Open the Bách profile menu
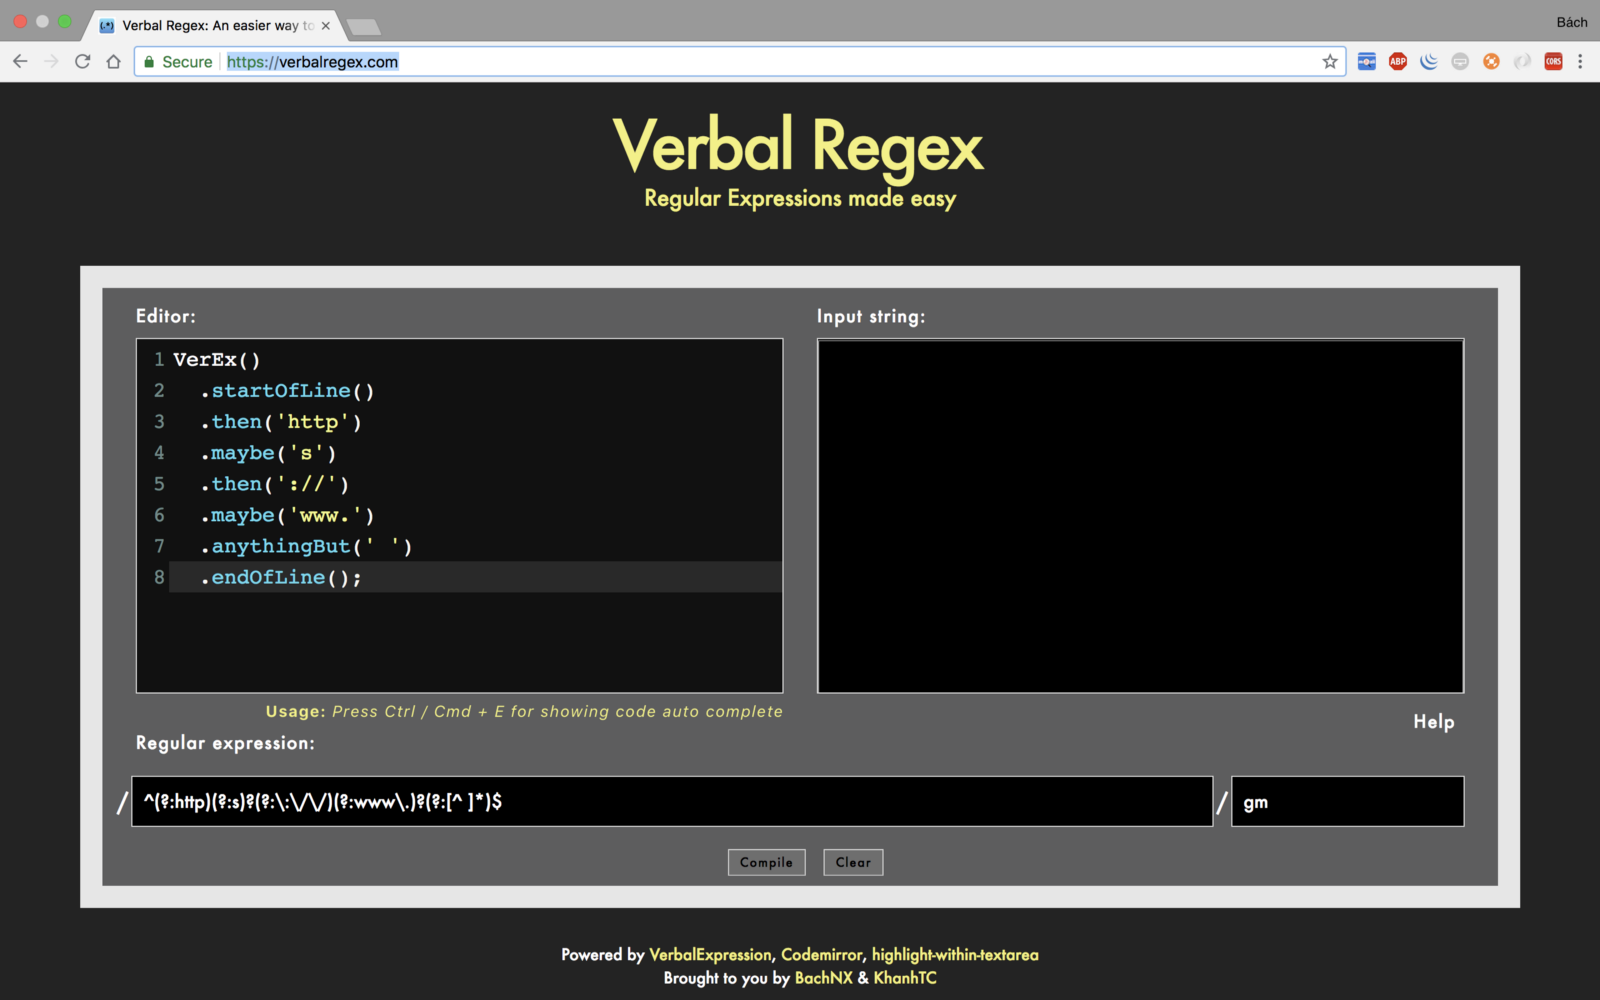The height and width of the screenshot is (1000, 1600). point(1571,22)
